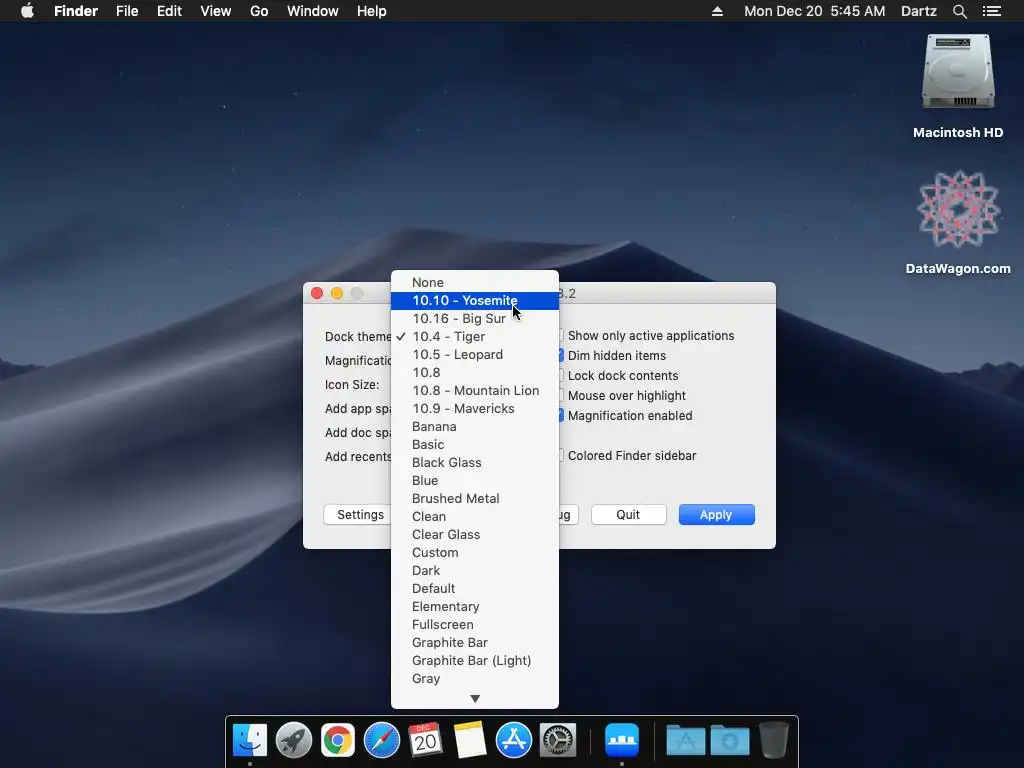Open the Settings button
1024x768 pixels.
[x=358, y=515]
